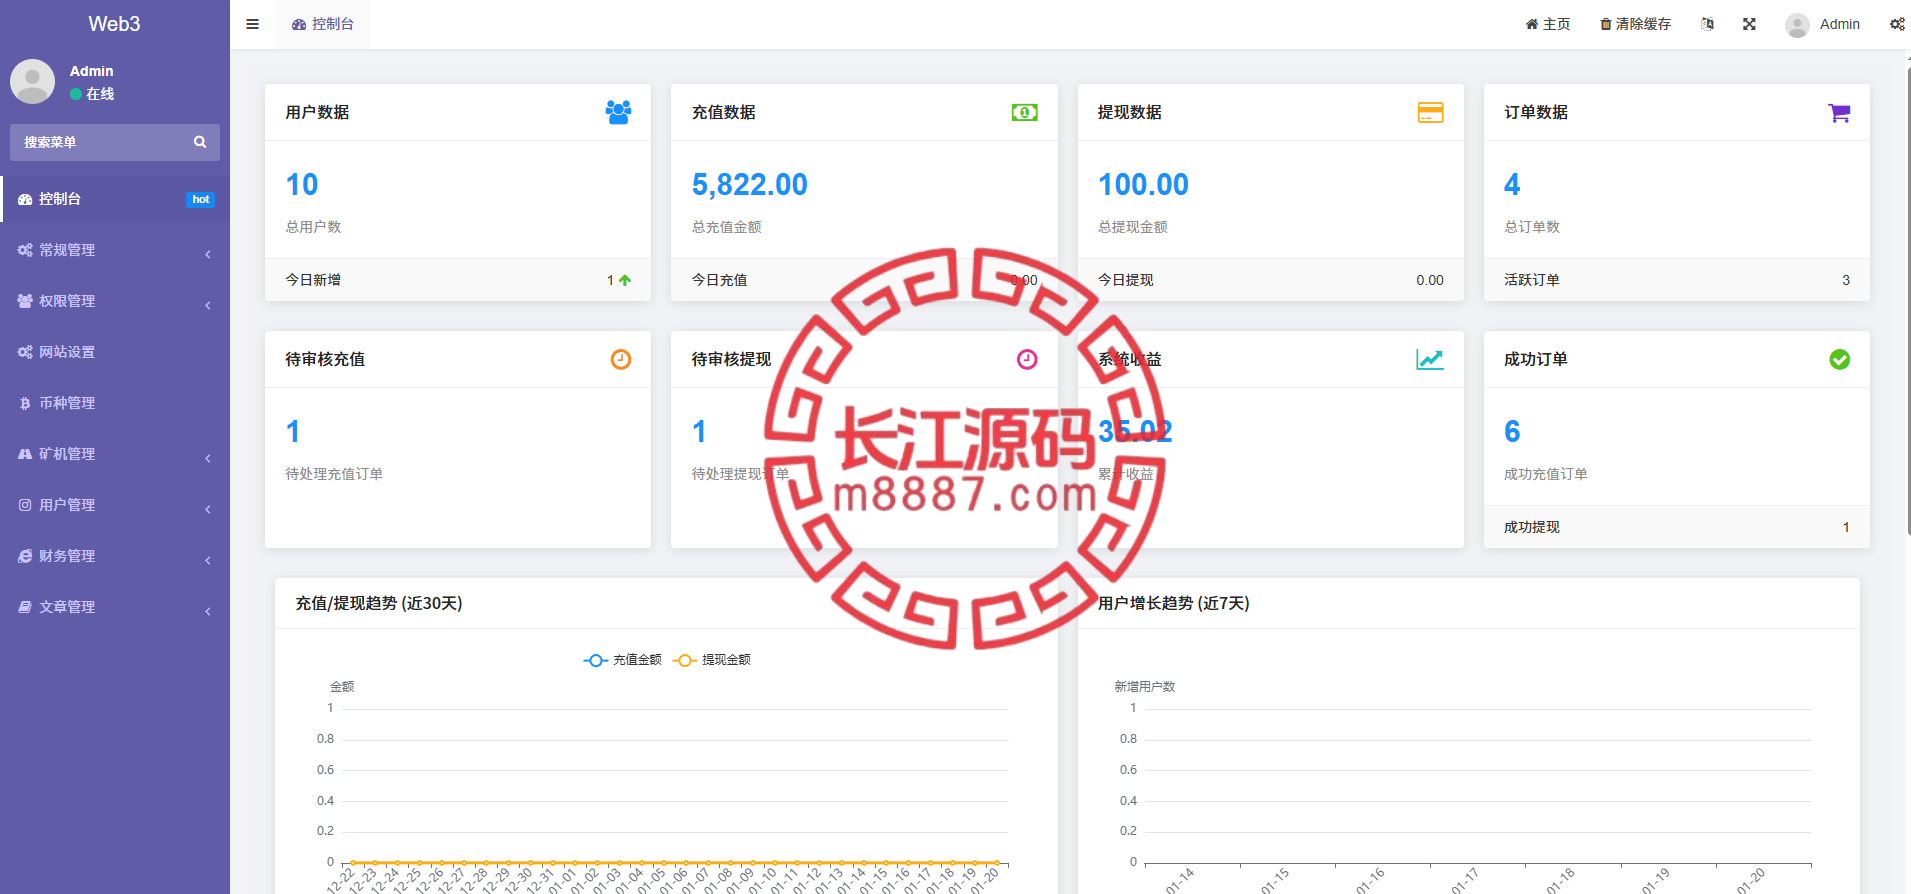Click the users icon on 用户数据 card
The height and width of the screenshot is (894, 1911).
(618, 112)
